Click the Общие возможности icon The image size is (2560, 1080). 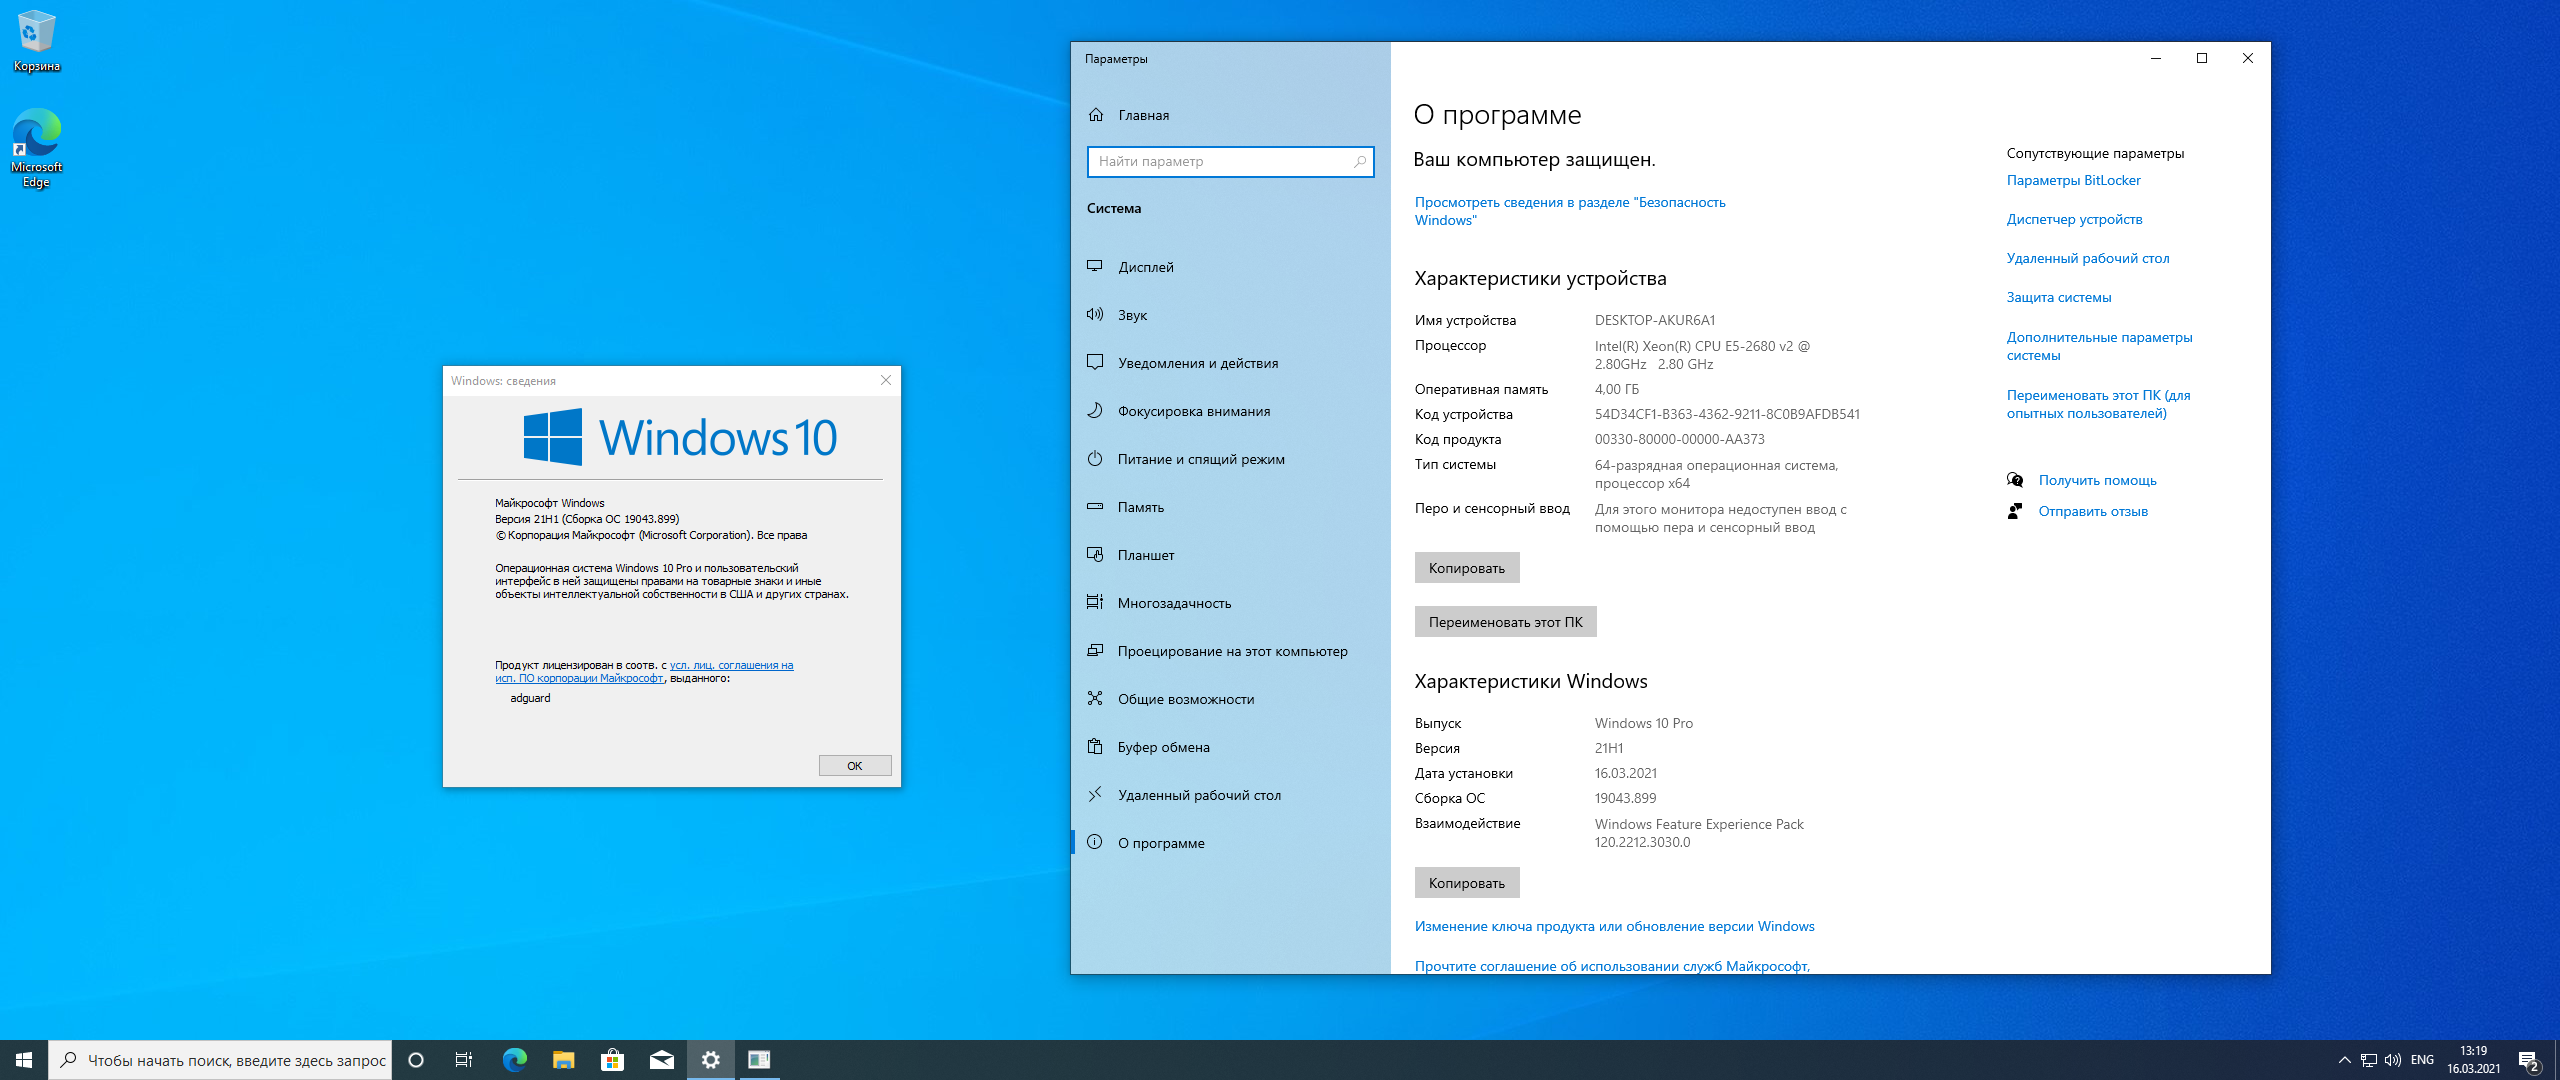click(1095, 698)
